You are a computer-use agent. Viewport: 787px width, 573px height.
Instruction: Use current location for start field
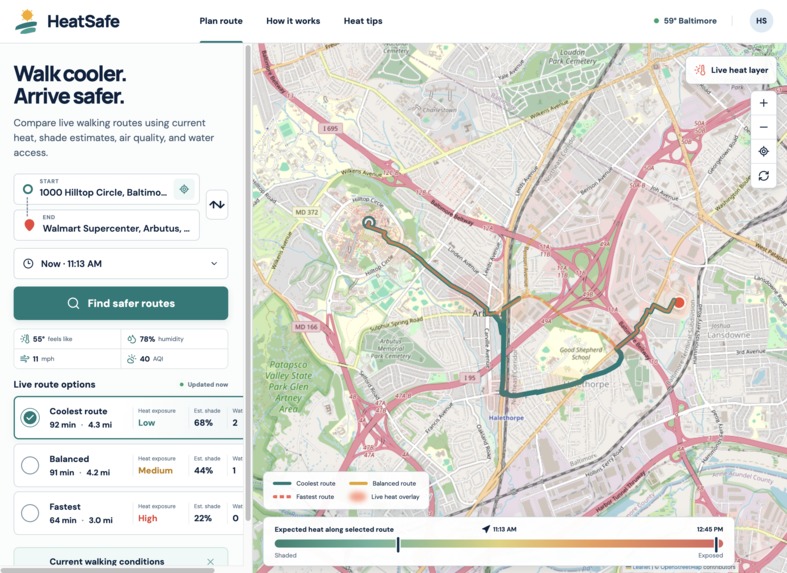point(184,189)
